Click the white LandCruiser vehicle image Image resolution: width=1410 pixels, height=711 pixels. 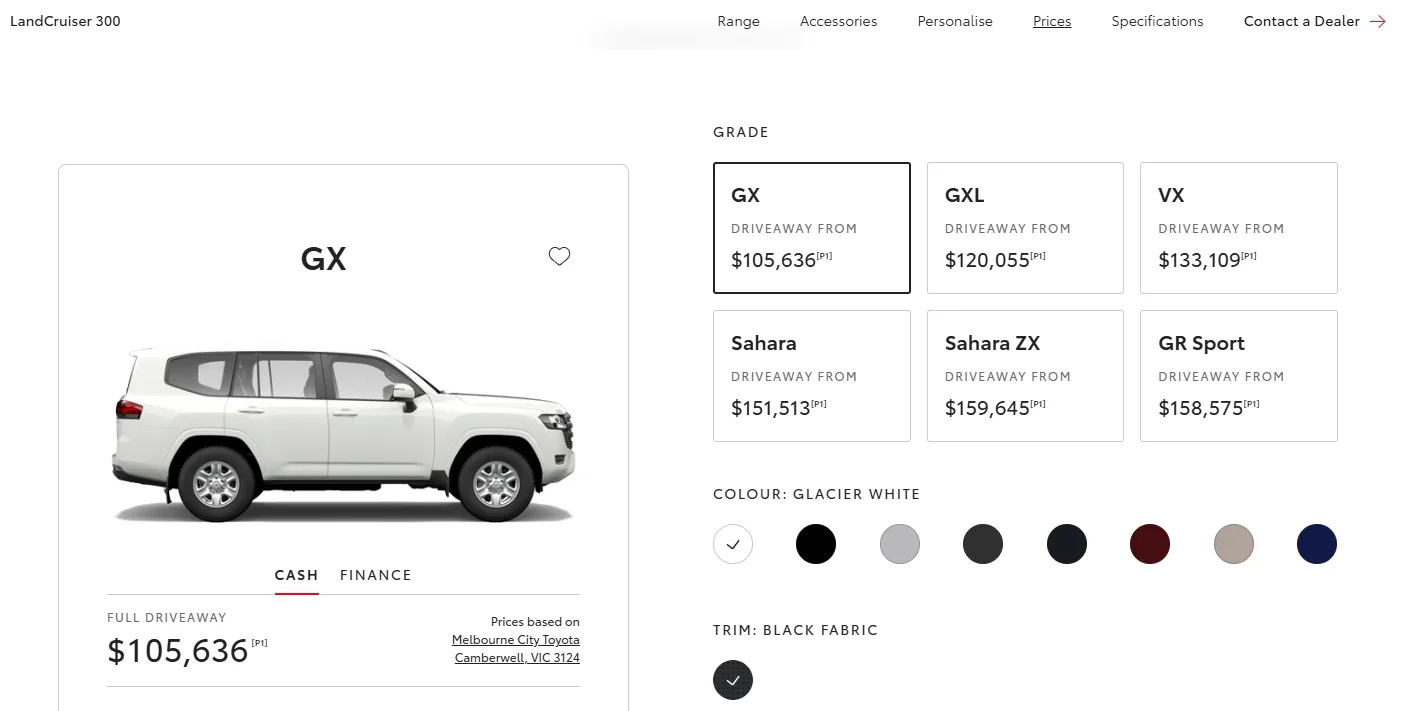pos(345,432)
